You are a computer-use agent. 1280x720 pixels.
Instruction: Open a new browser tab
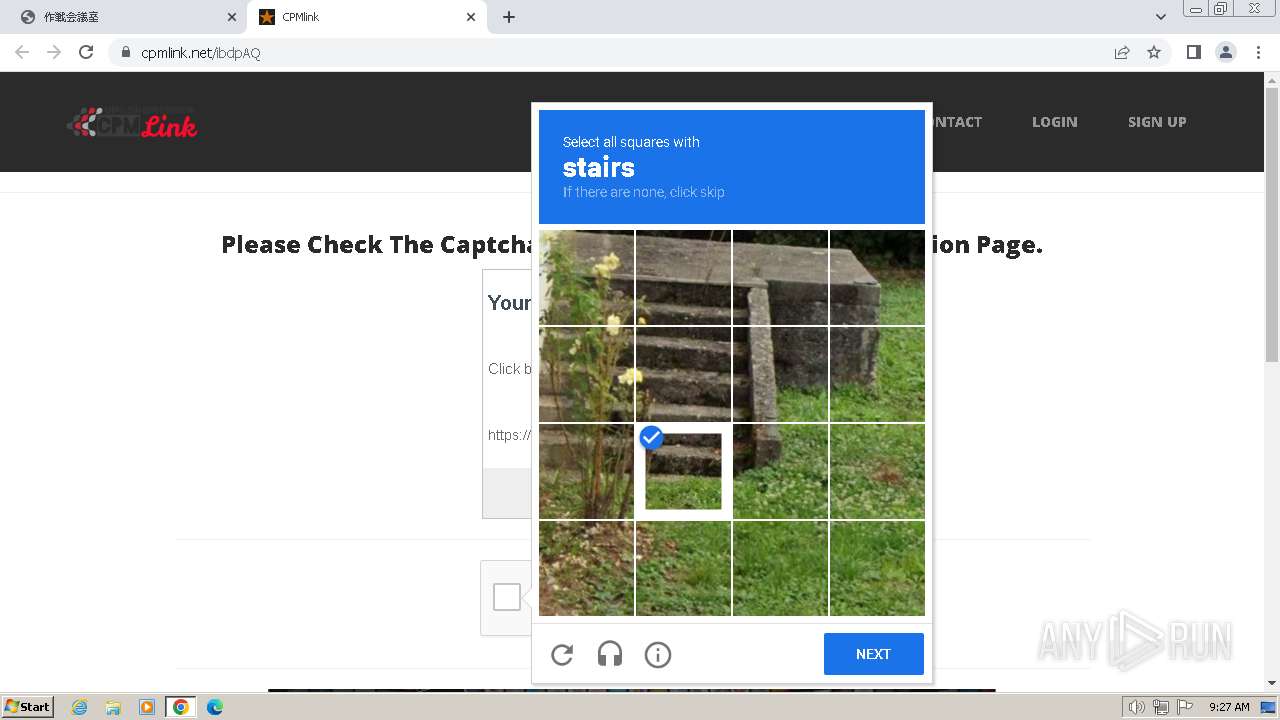point(509,17)
